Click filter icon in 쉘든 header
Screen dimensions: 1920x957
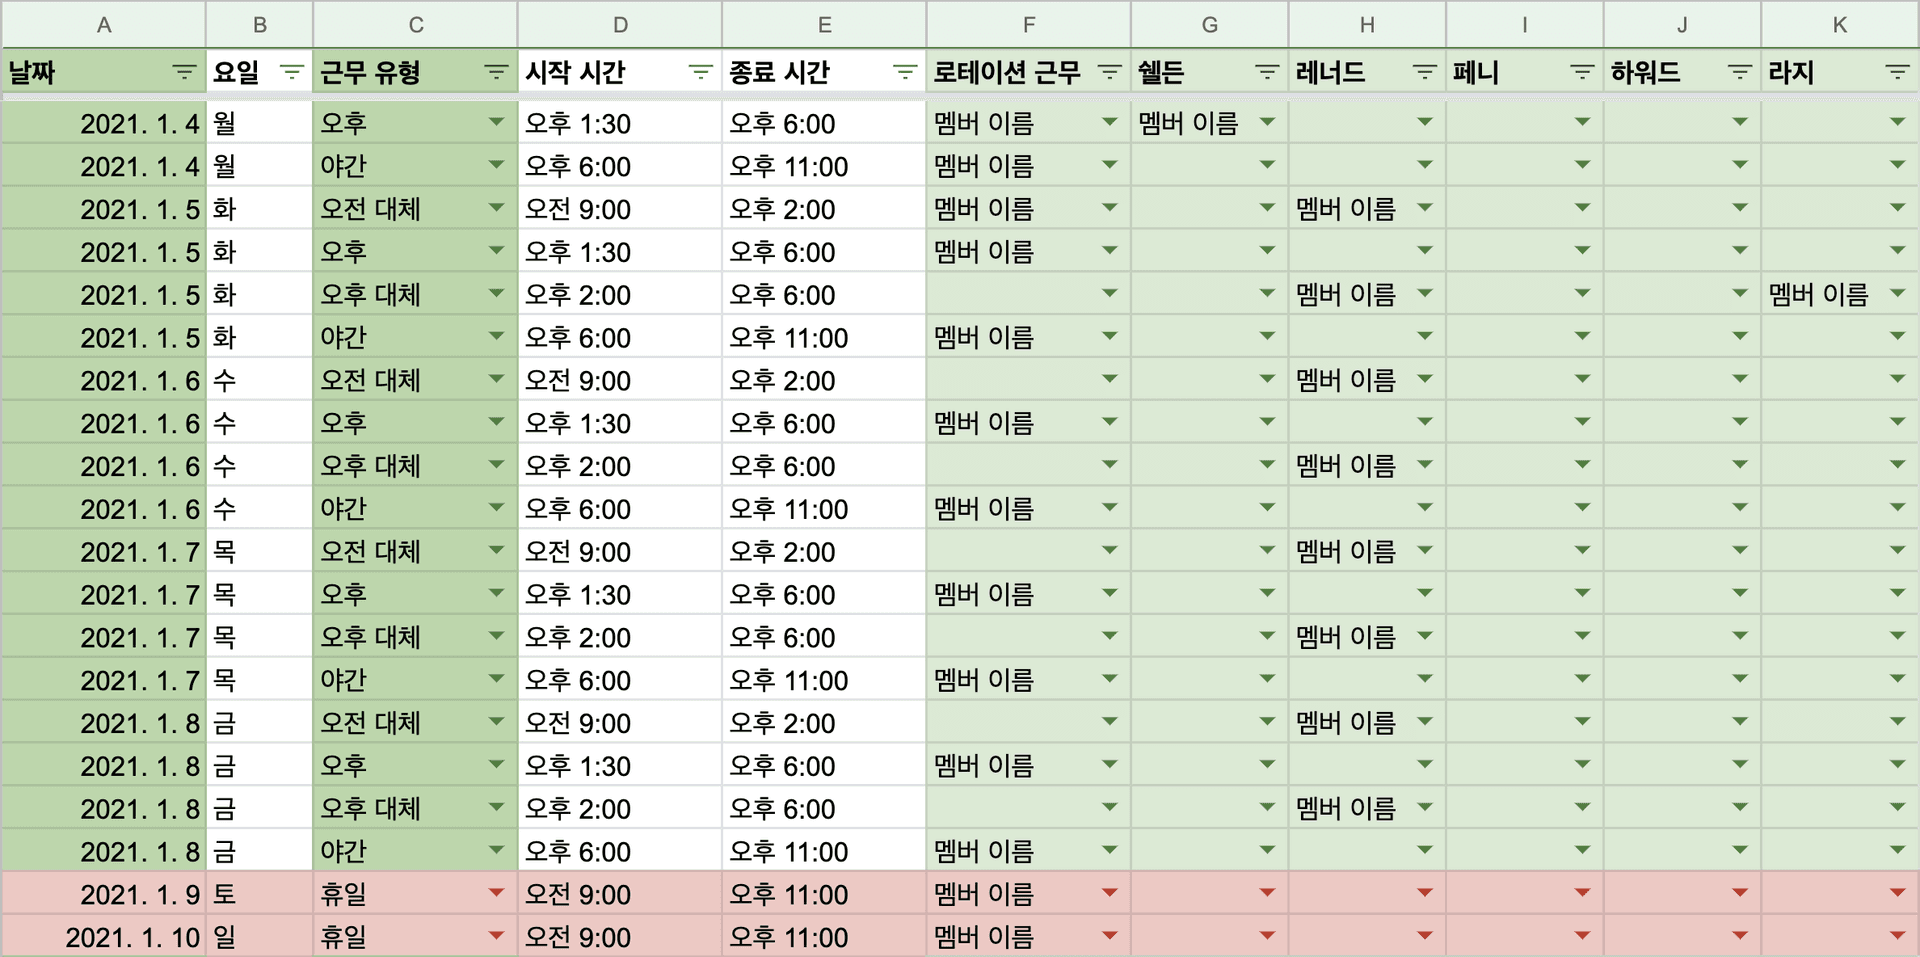pos(1267,72)
